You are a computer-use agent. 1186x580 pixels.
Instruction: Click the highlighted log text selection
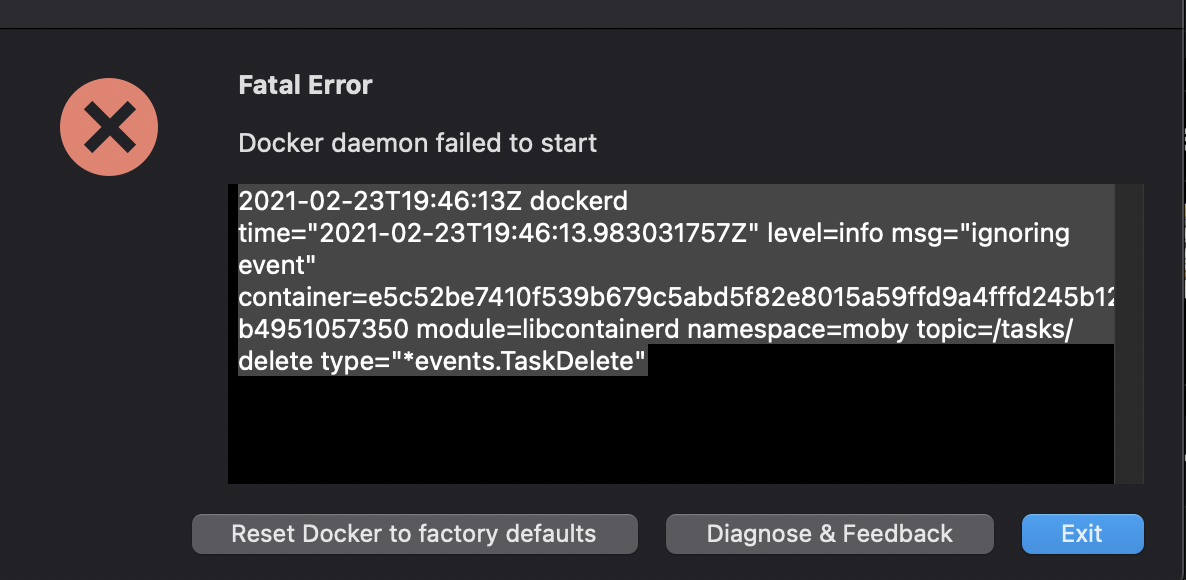coord(600,280)
